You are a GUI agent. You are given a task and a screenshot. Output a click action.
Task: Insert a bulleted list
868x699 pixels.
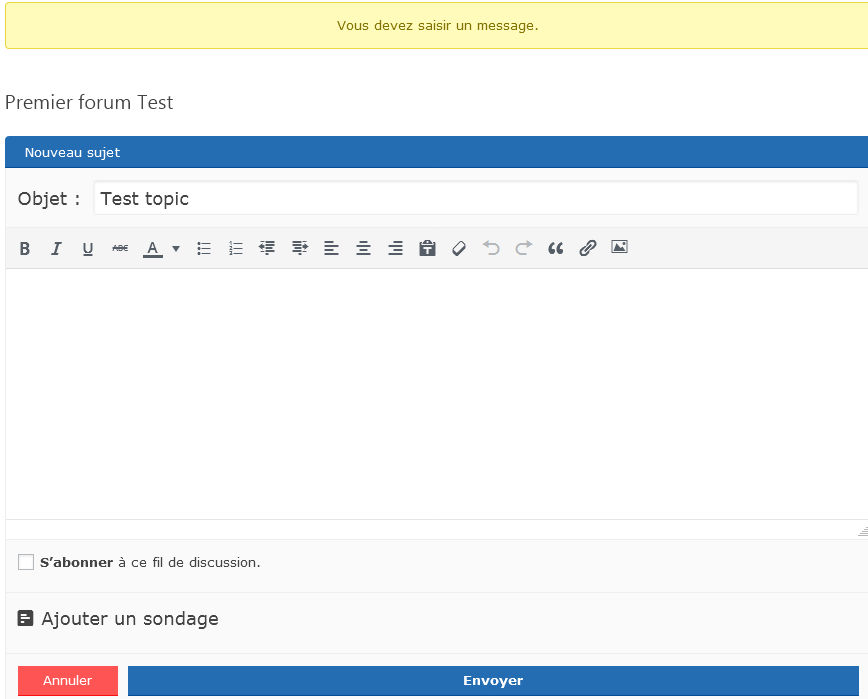(204, 248)
